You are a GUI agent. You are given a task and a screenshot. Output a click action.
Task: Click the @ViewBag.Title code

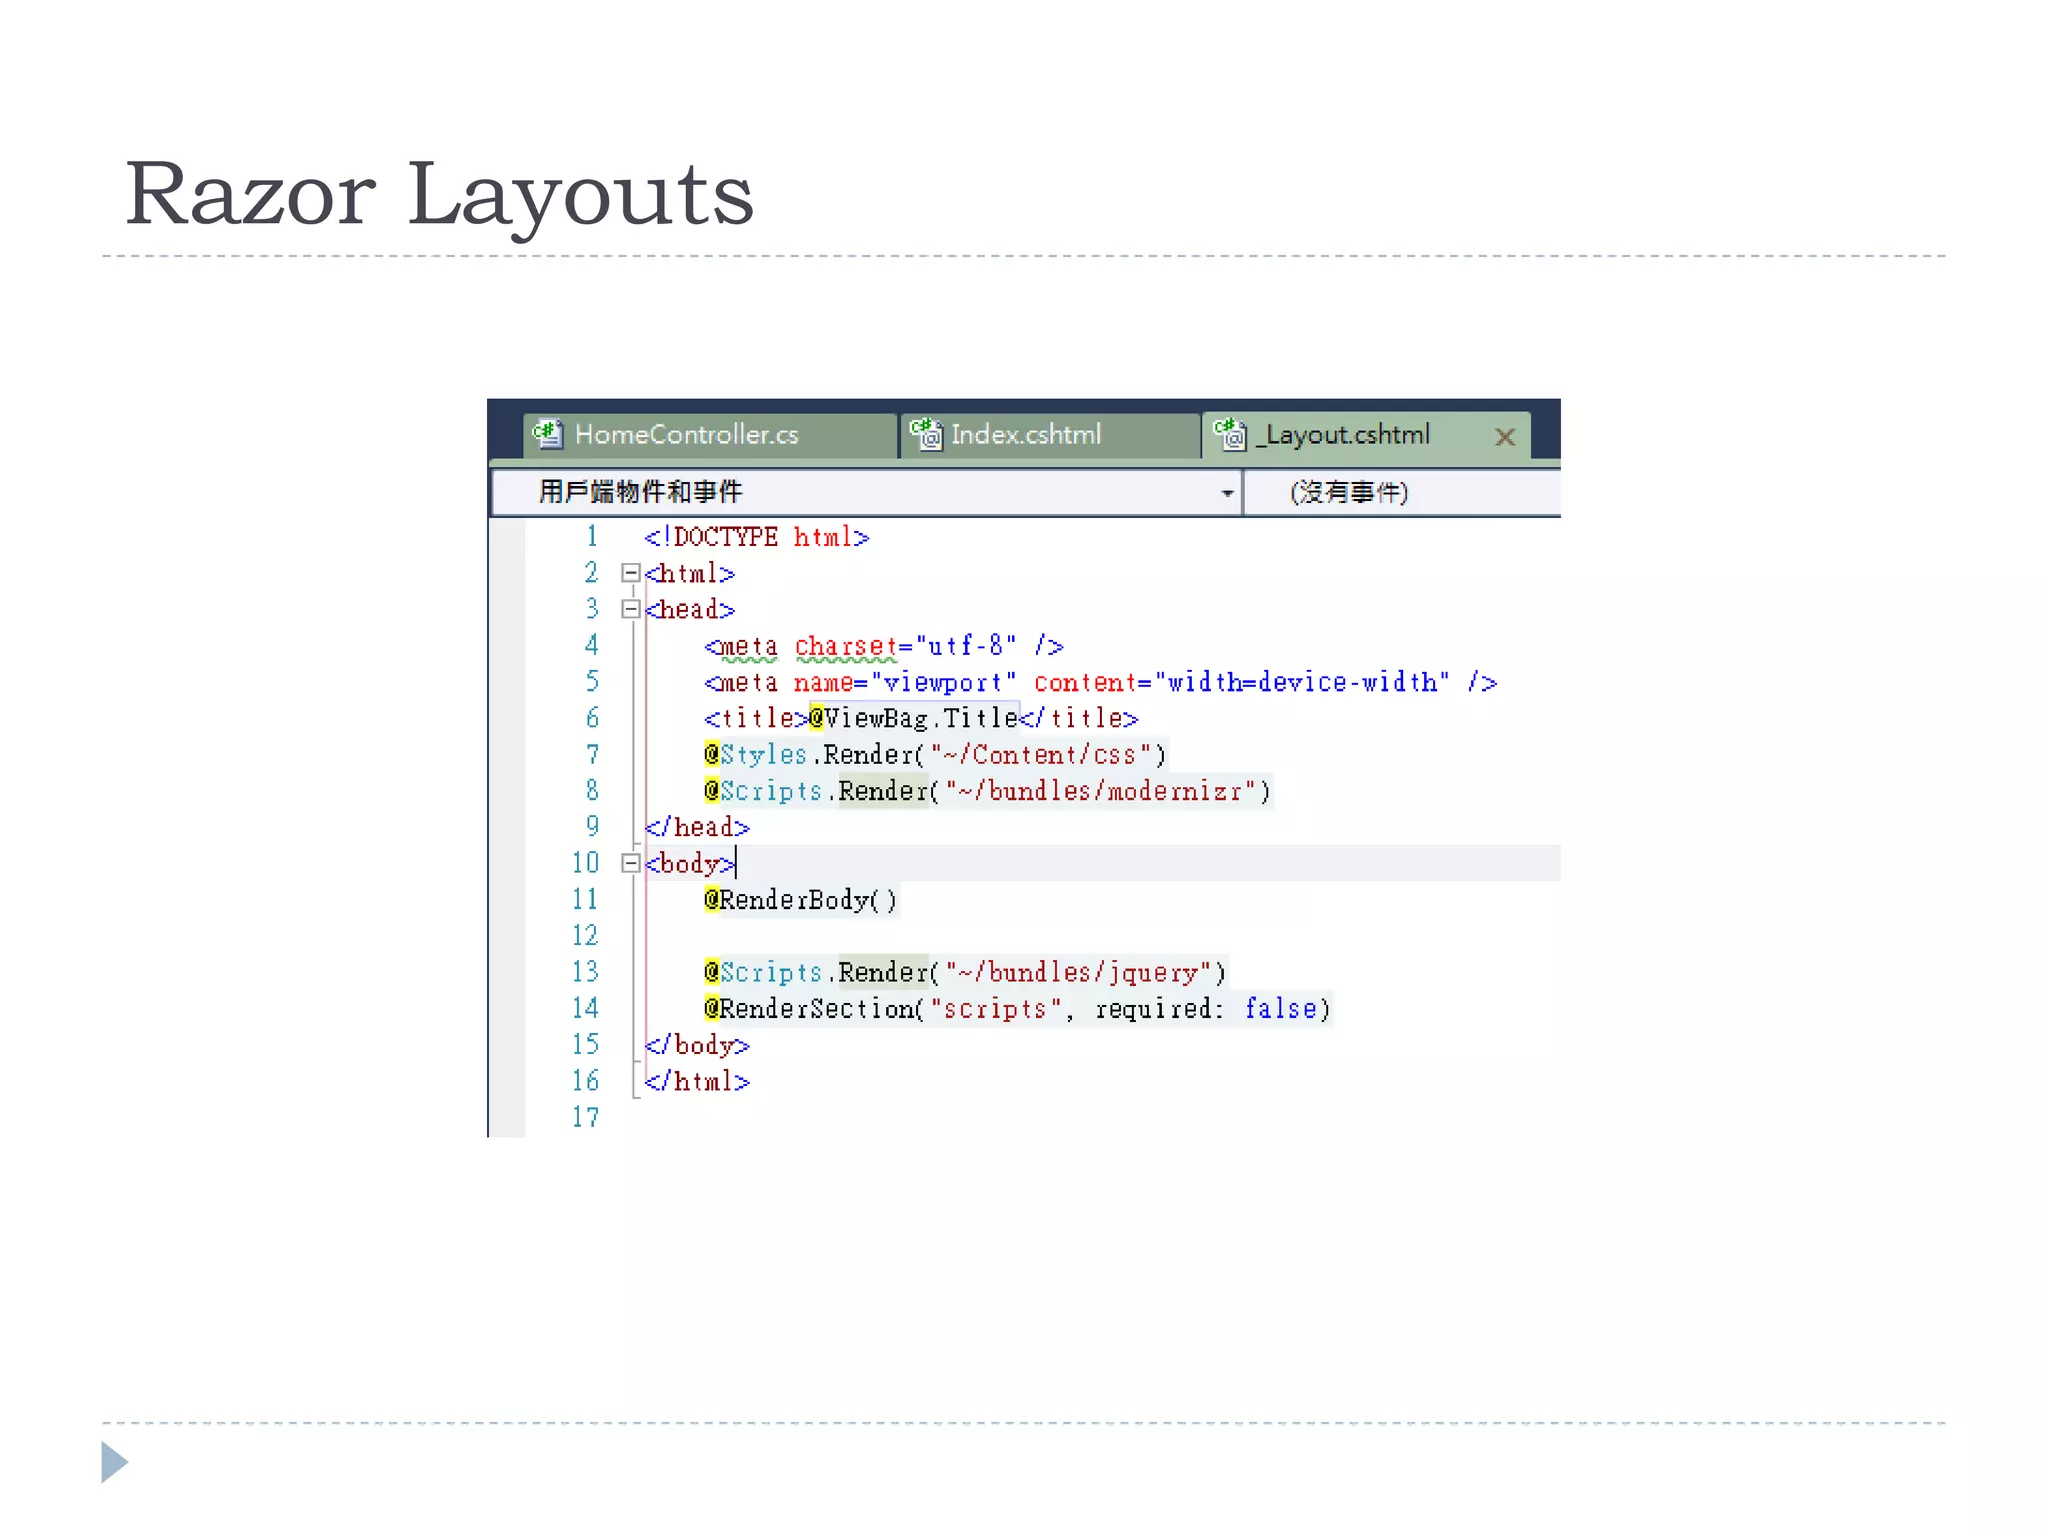(x=913, y=718)
